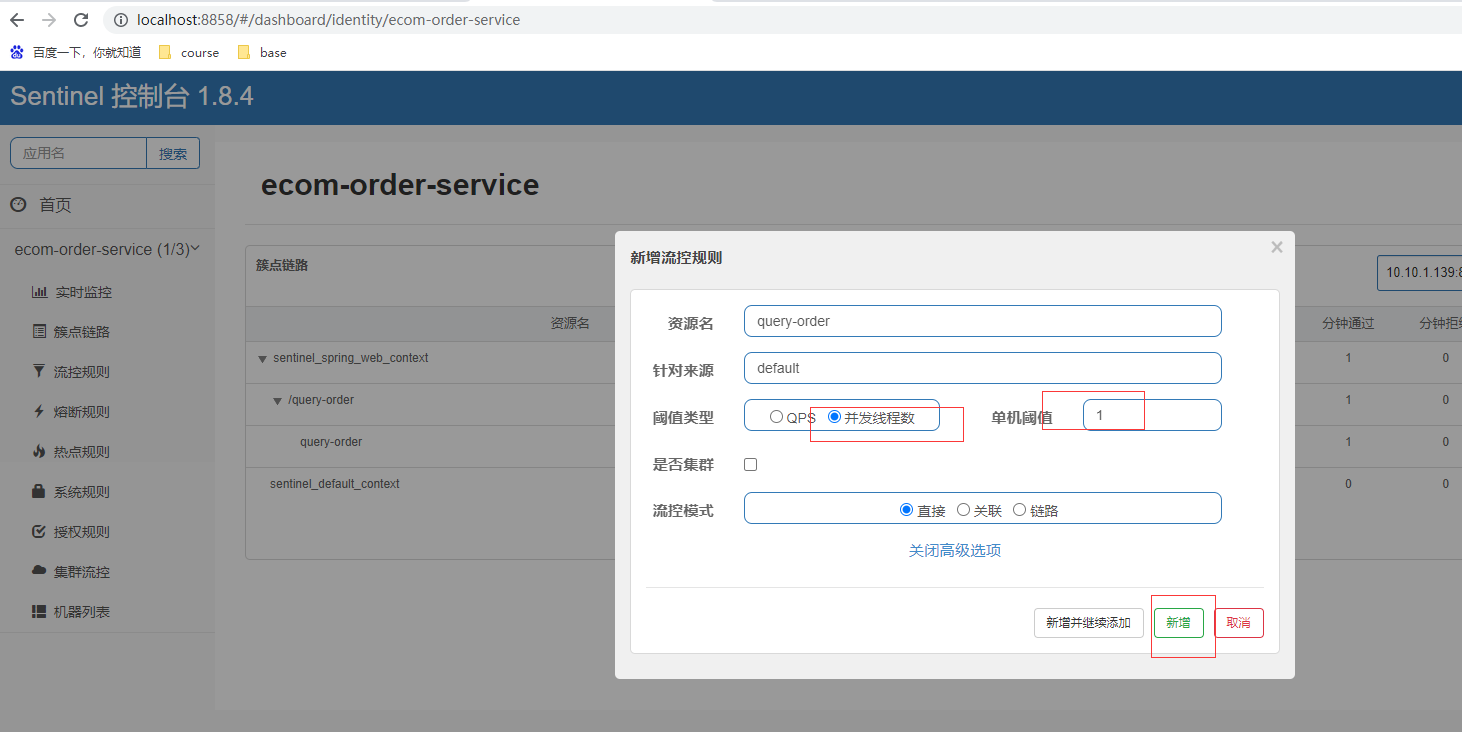Viewport: 1462px width, 732px height.
Task: Select the 并发线程数 threshold type
Action: [x=834, y=417]
